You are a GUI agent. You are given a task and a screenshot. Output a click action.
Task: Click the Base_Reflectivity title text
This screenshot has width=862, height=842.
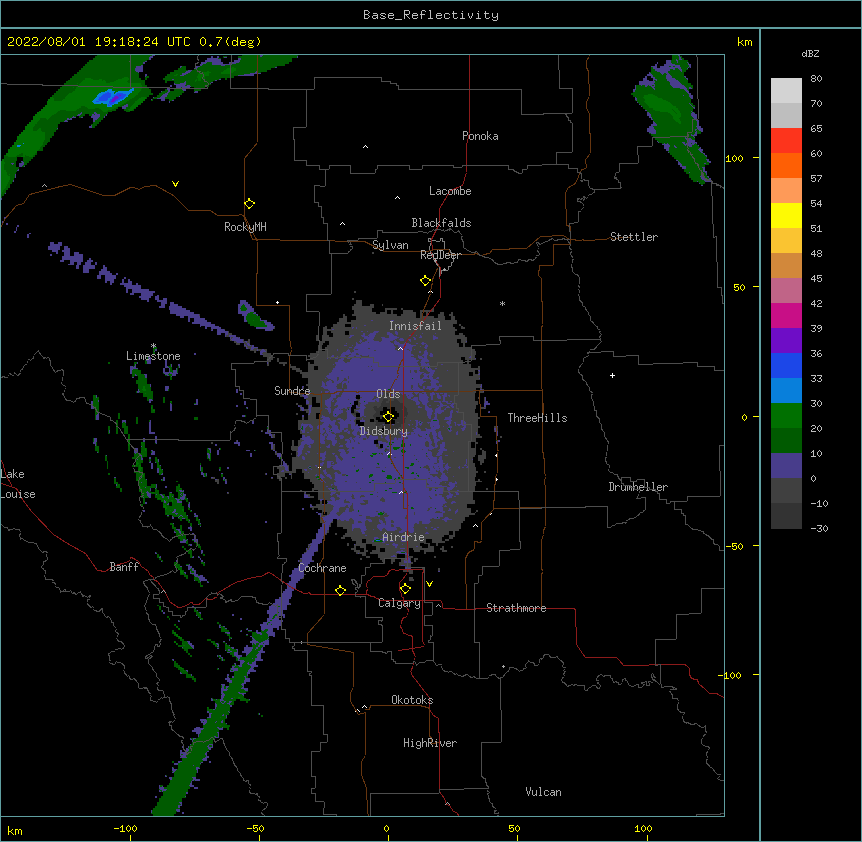click(431, 15)
